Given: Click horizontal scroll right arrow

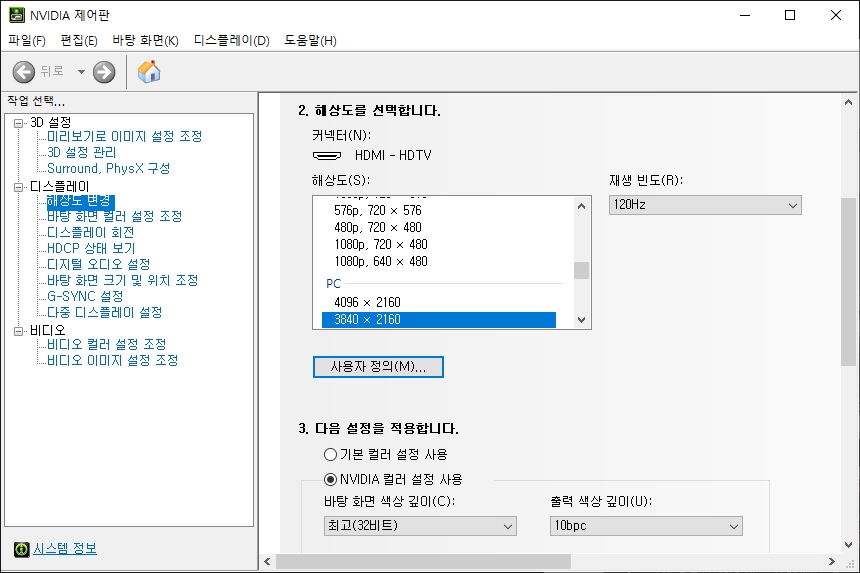Looking at the screenshot, I should coord(832,561).
